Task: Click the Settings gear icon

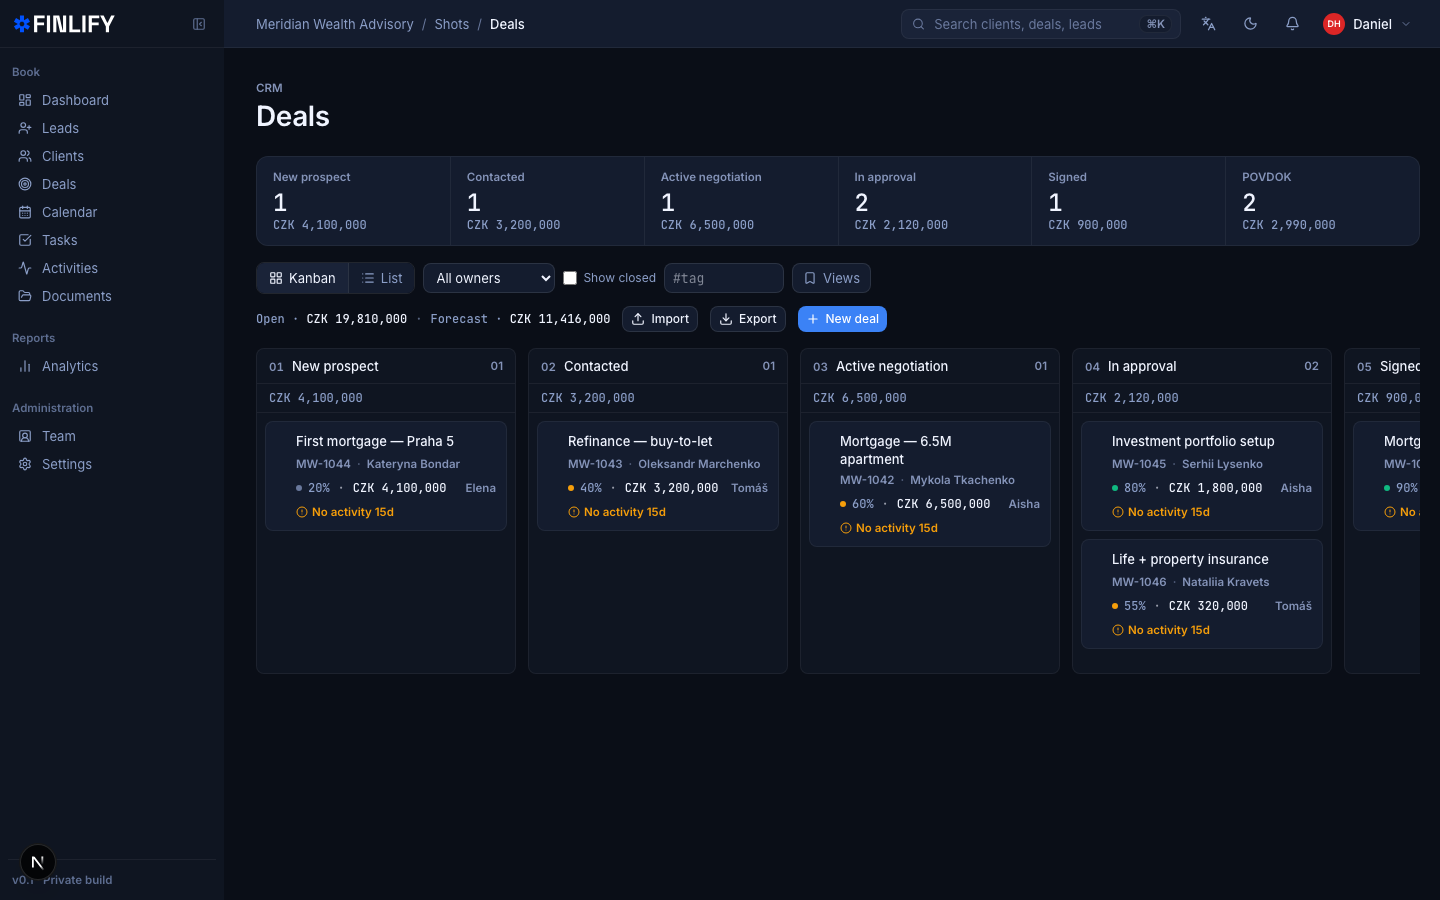Action: (25, 464)
